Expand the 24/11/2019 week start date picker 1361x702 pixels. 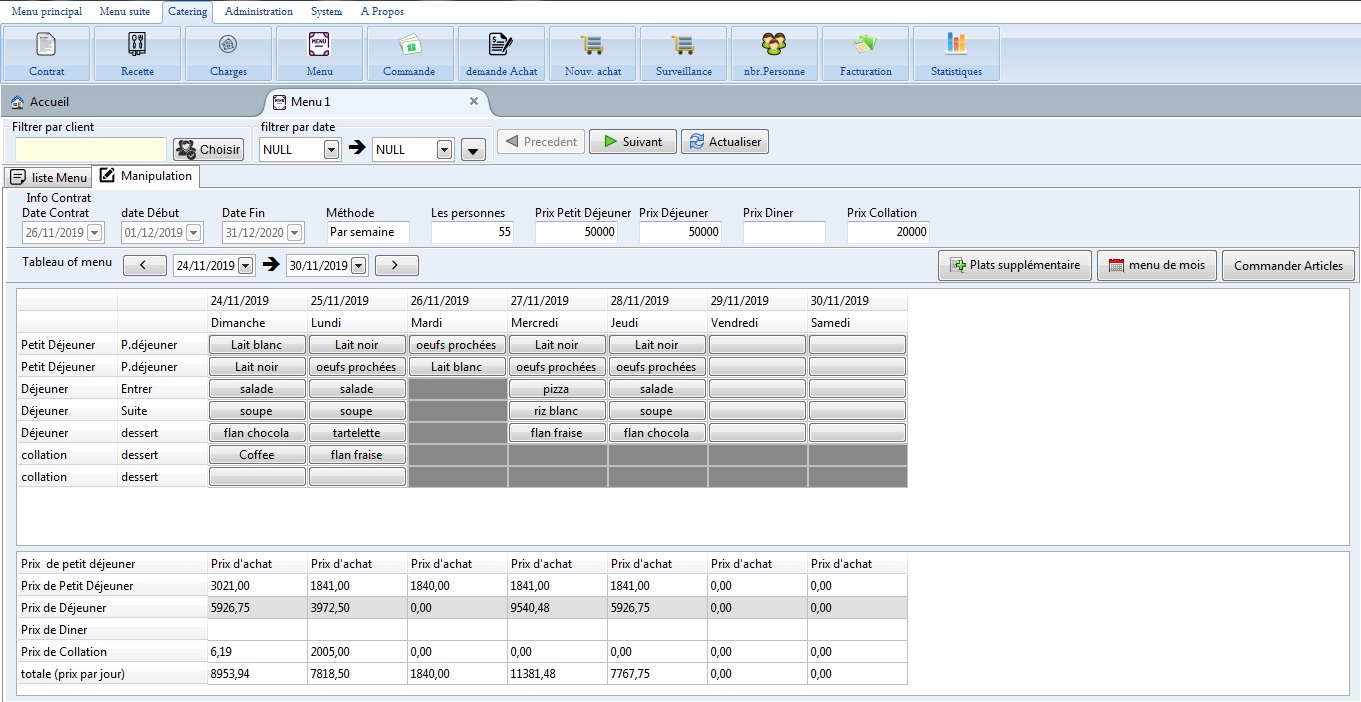pyautogui.click(x=245, y=266)
